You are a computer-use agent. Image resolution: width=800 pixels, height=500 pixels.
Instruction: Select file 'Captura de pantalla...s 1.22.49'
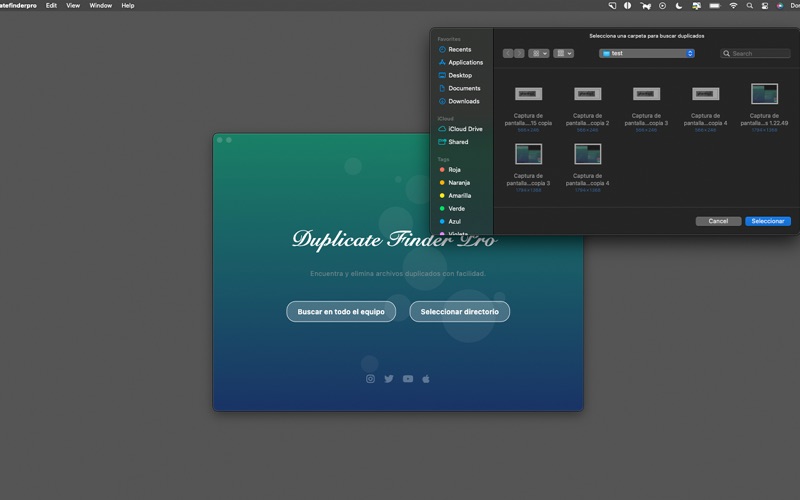click(x=764, y=107)
